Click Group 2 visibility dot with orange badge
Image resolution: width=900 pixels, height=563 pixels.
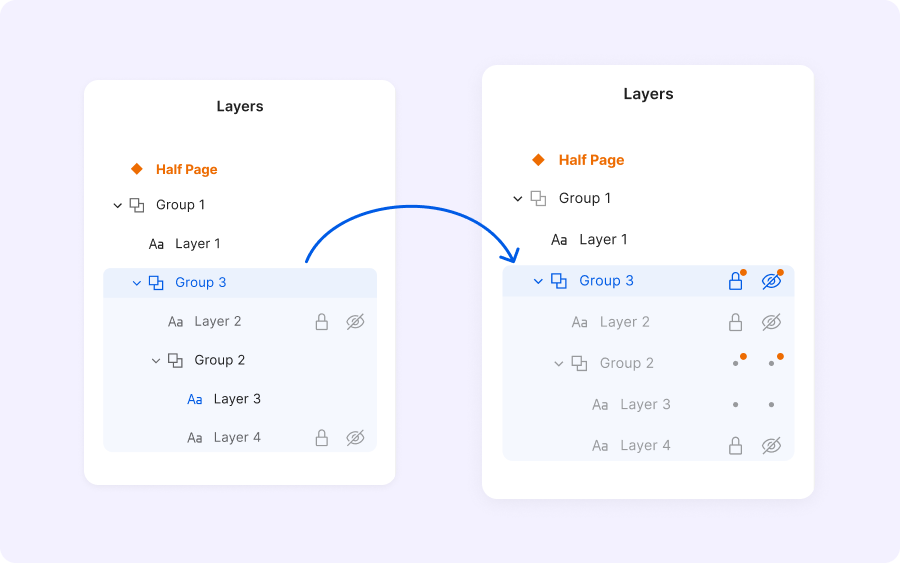click(x=772, y=363)
